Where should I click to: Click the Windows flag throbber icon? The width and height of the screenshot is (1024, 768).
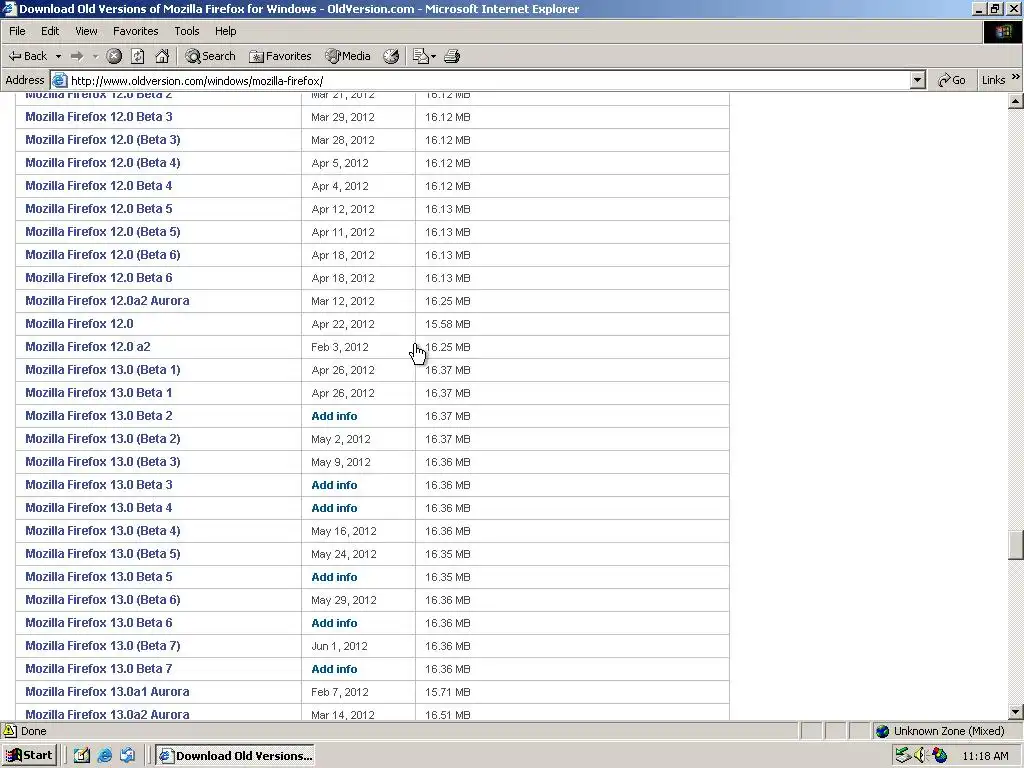[x=1002, y=31]
